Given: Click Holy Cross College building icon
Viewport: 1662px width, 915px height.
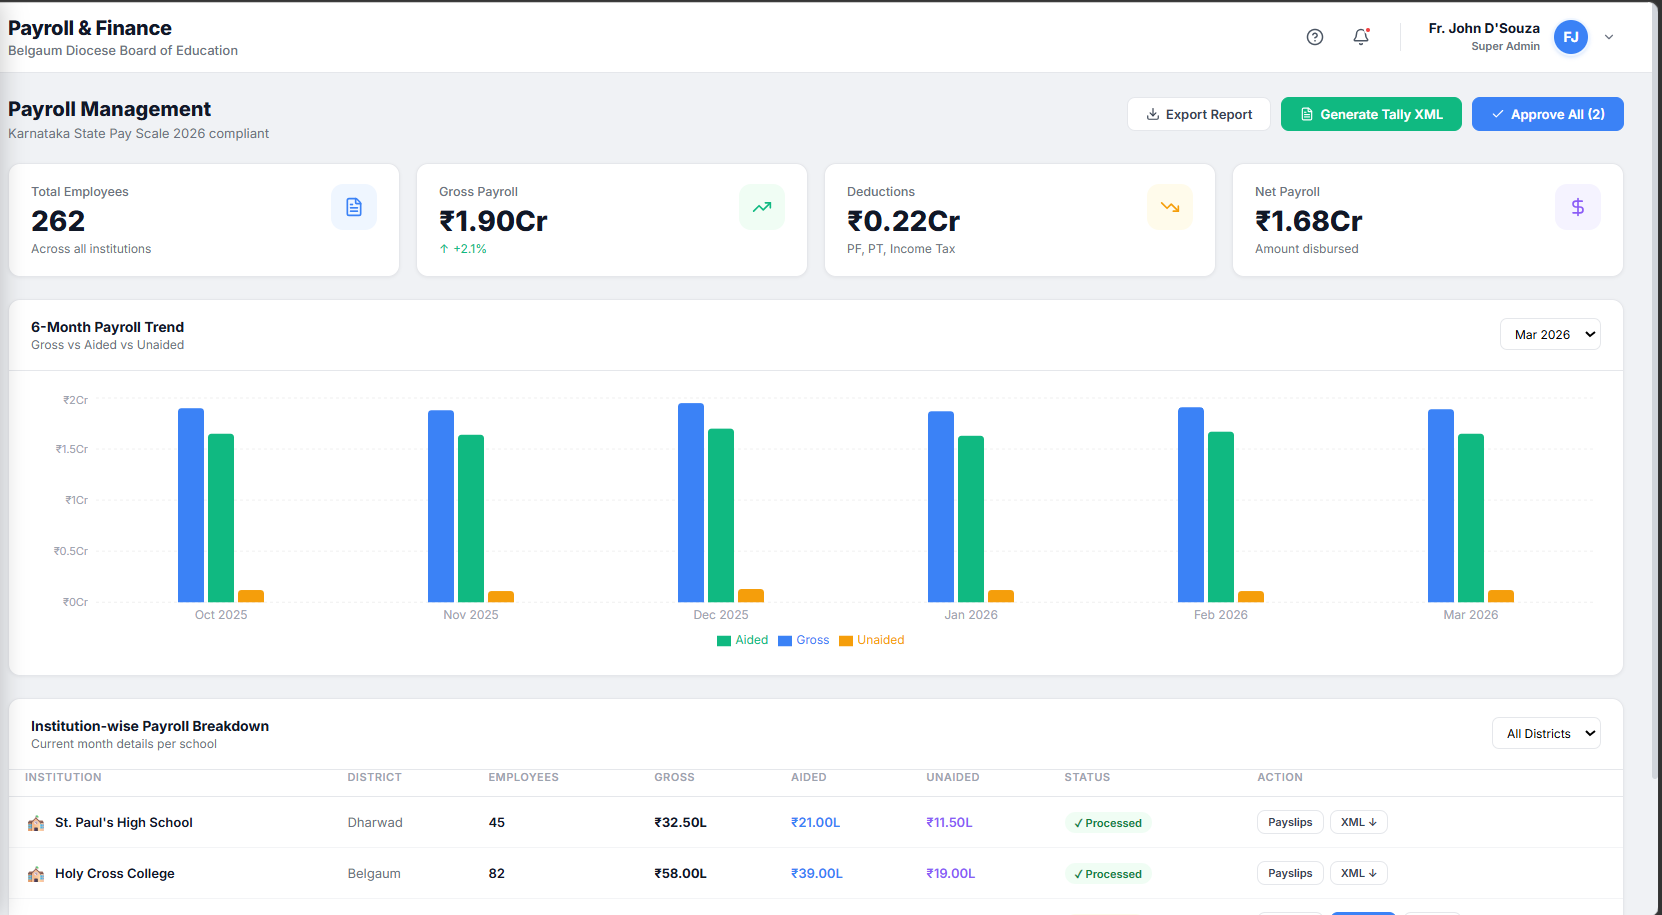Looking at the screenshot, I should [x=36, y=874].
